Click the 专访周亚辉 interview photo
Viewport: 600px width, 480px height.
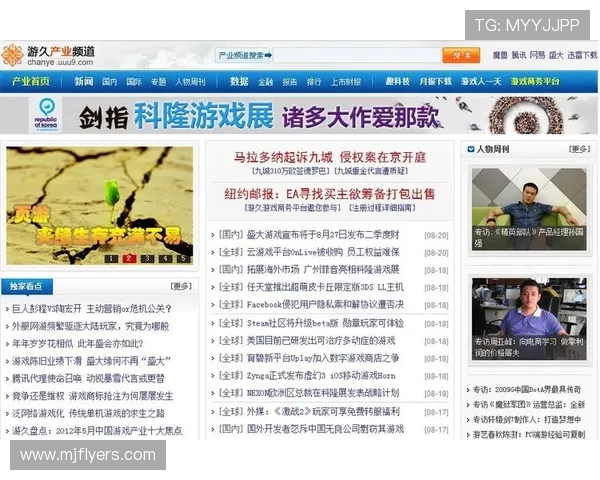coord(529,319)
